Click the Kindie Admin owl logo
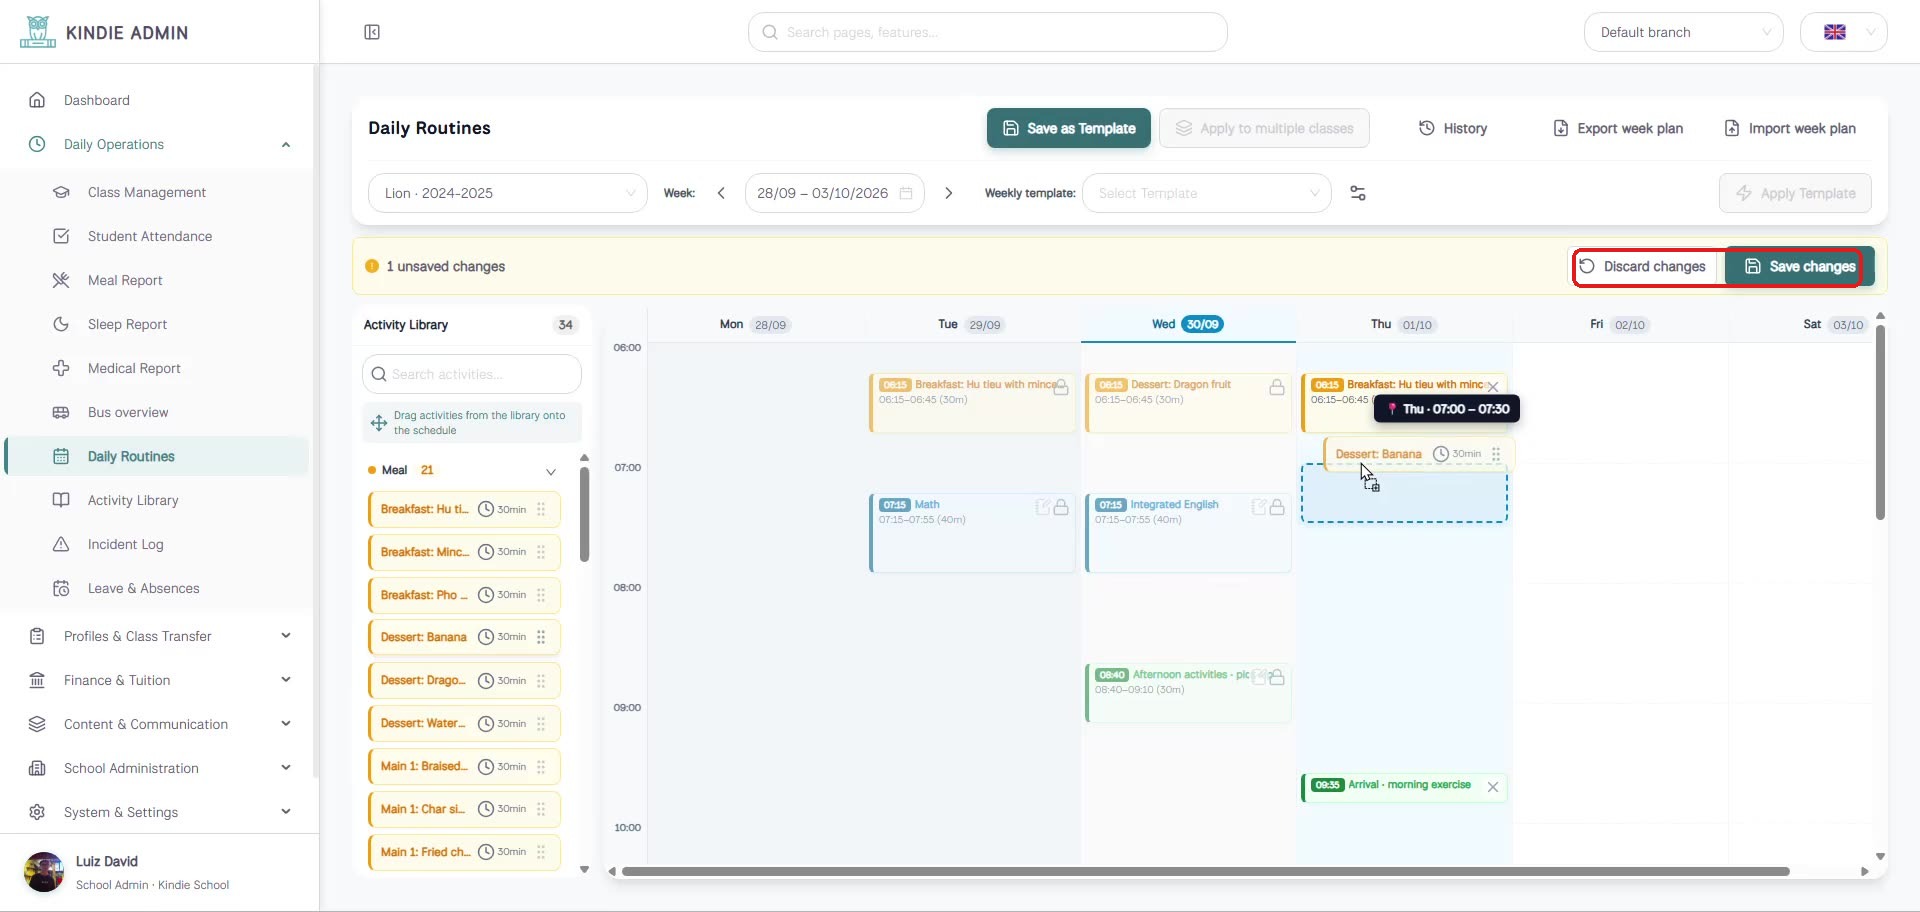The width and height of the screenshot is (1920, 912). click(37, 32)
